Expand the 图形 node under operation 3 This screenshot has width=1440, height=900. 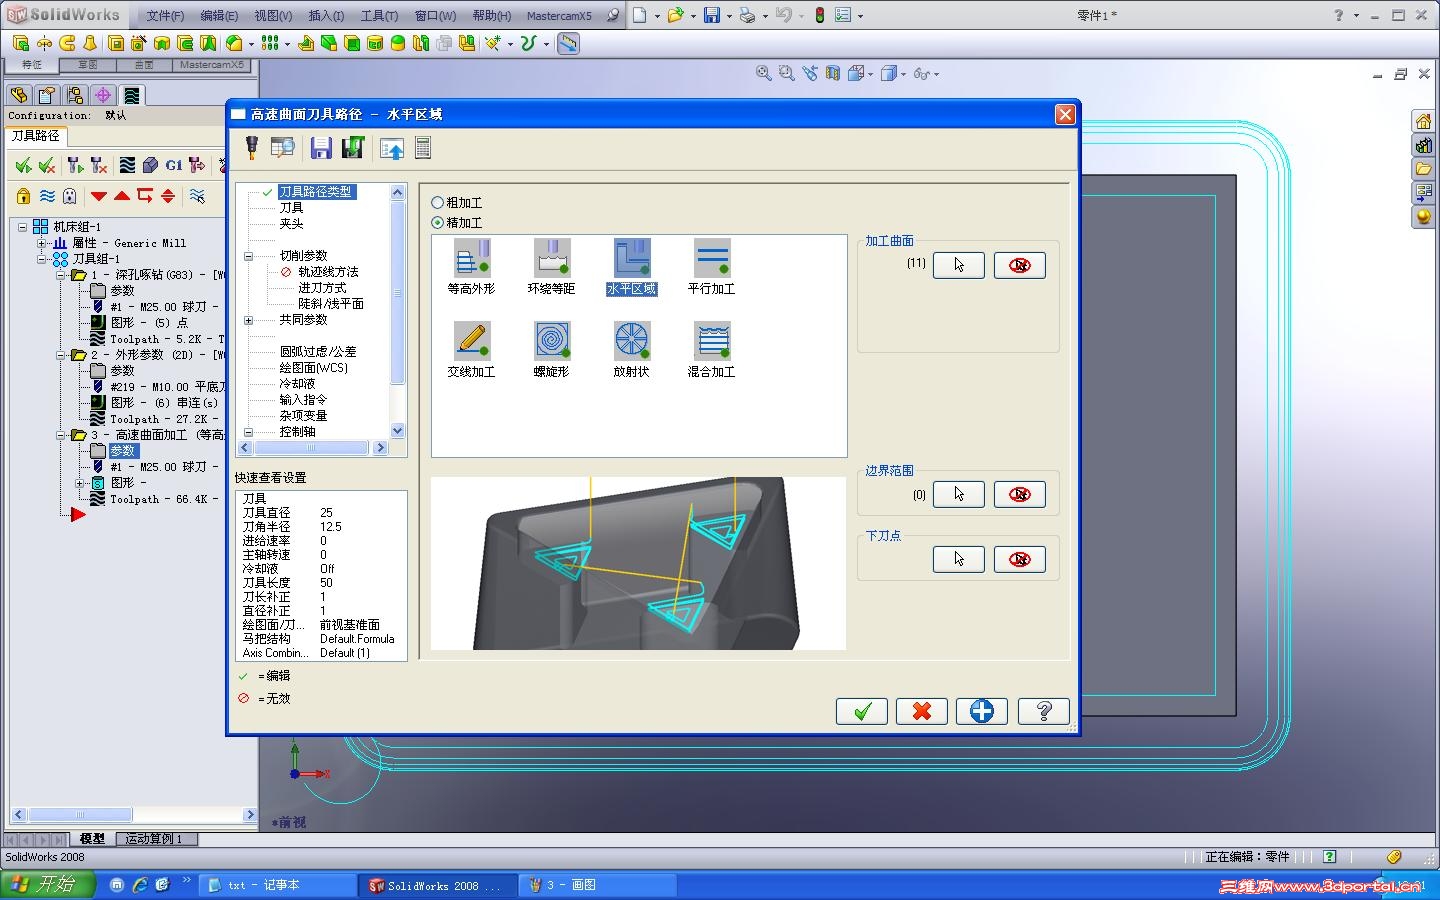[79, 483]
